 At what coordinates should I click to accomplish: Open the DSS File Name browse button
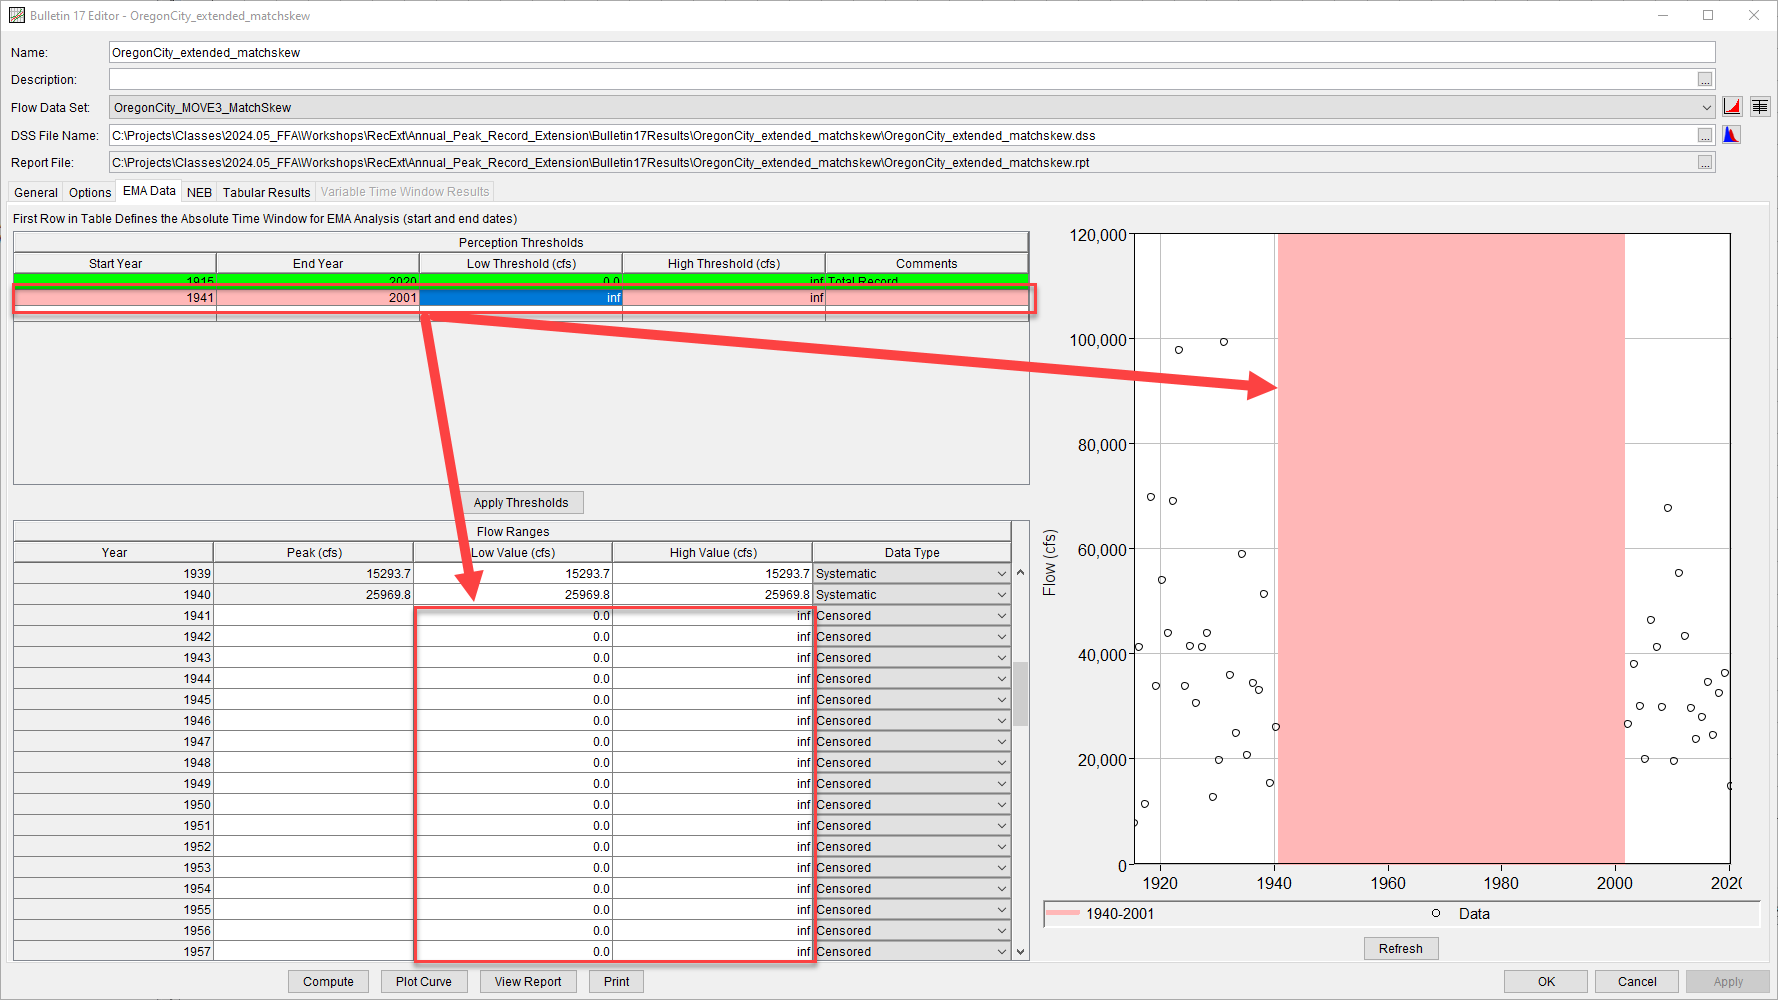1705,135
